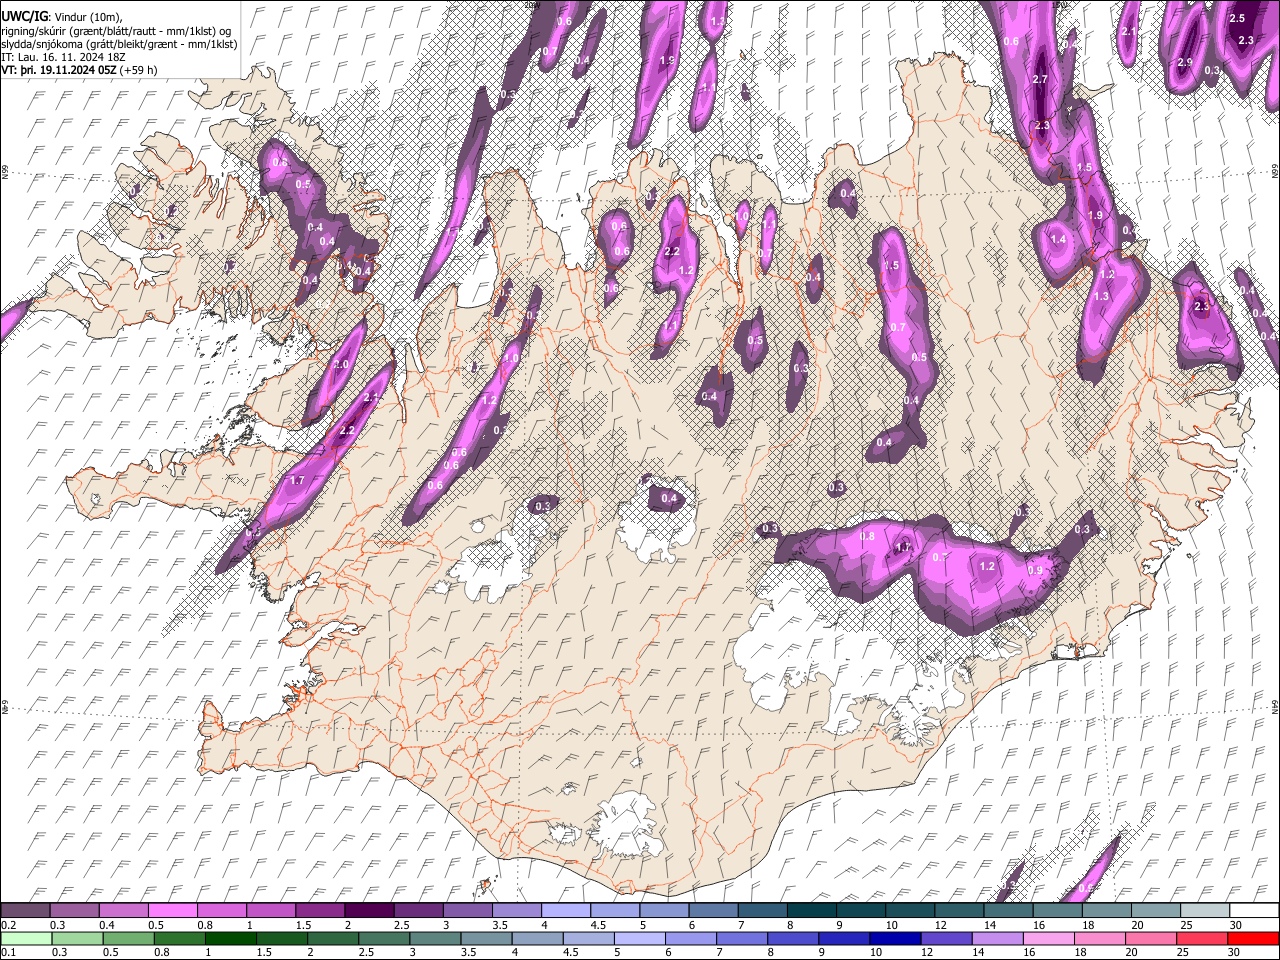1280x960 pixels.
Task: Click the 0.9 value in the southeast snow patch
Action: click(1035, 570)
